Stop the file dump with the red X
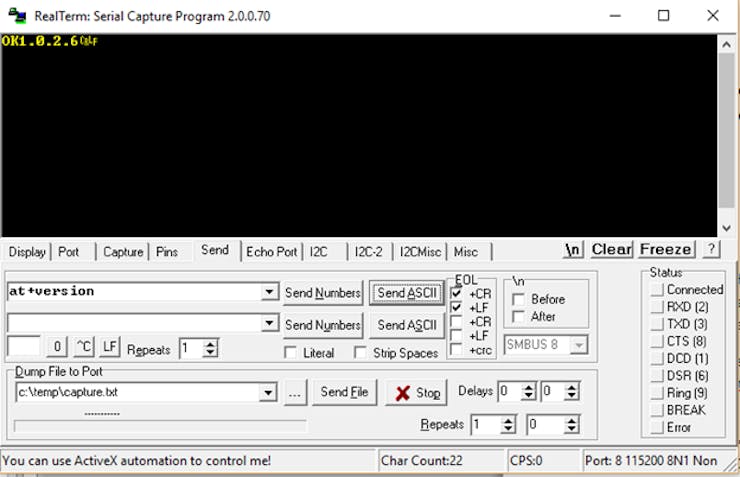 point(416,393)
